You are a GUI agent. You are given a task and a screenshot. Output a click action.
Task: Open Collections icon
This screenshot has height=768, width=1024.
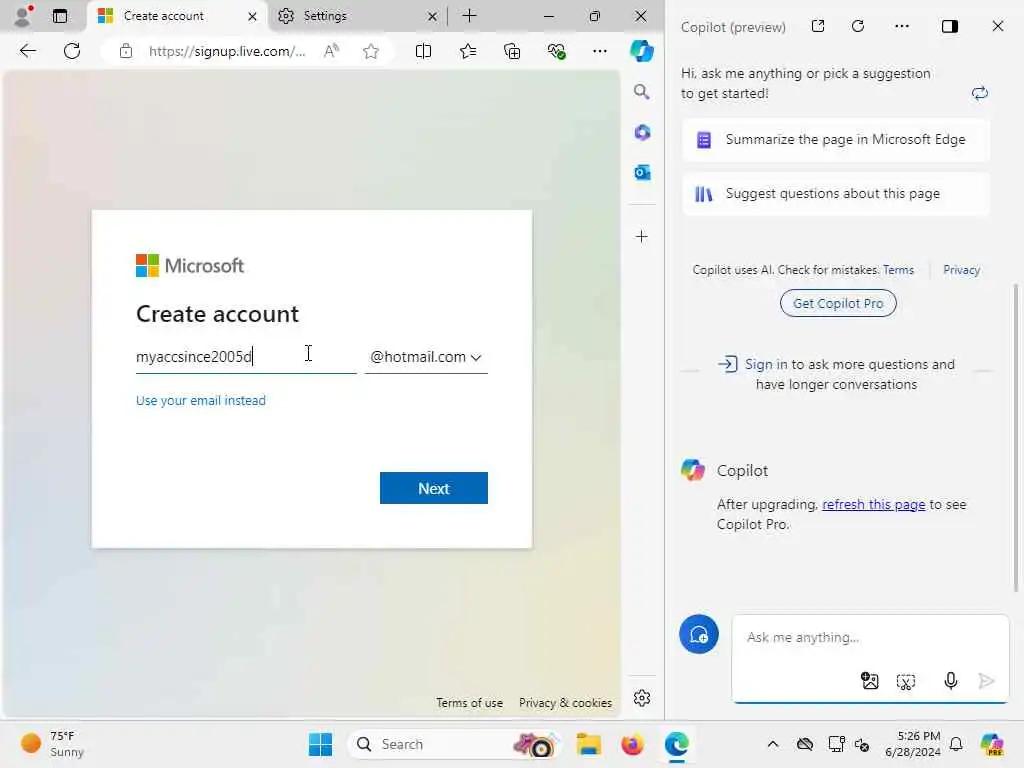click(512, 51)
